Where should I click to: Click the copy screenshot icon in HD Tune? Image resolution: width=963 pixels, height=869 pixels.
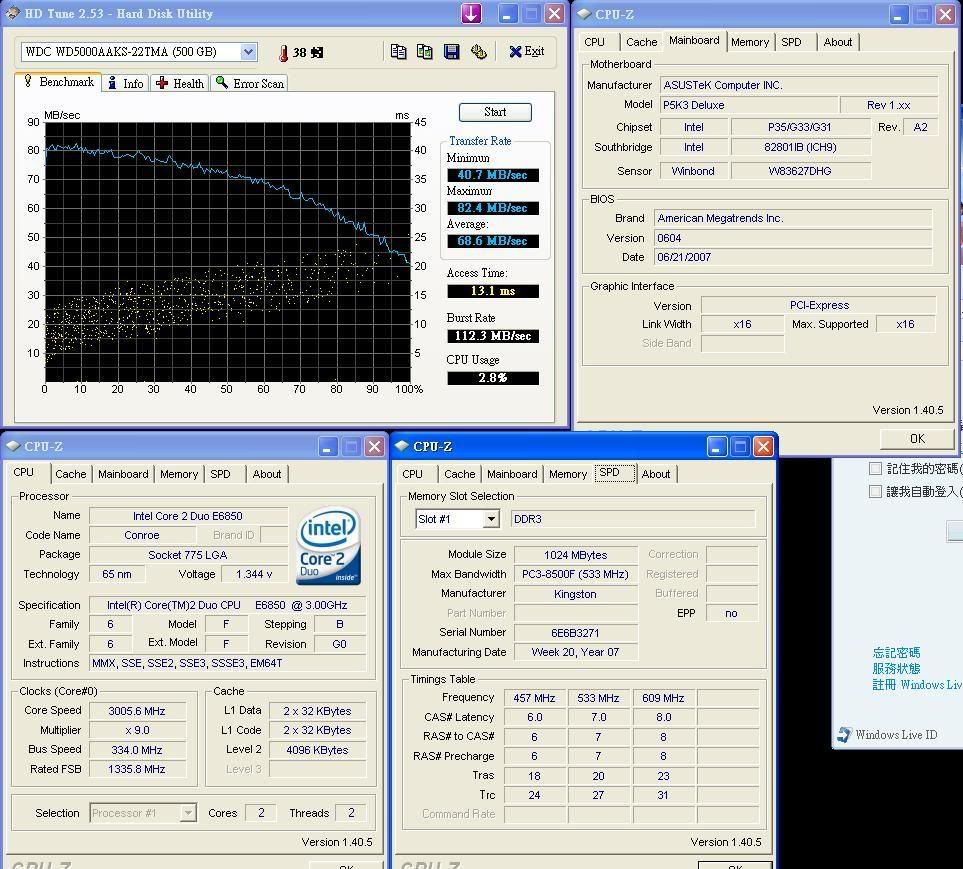(x=425, y=52)
